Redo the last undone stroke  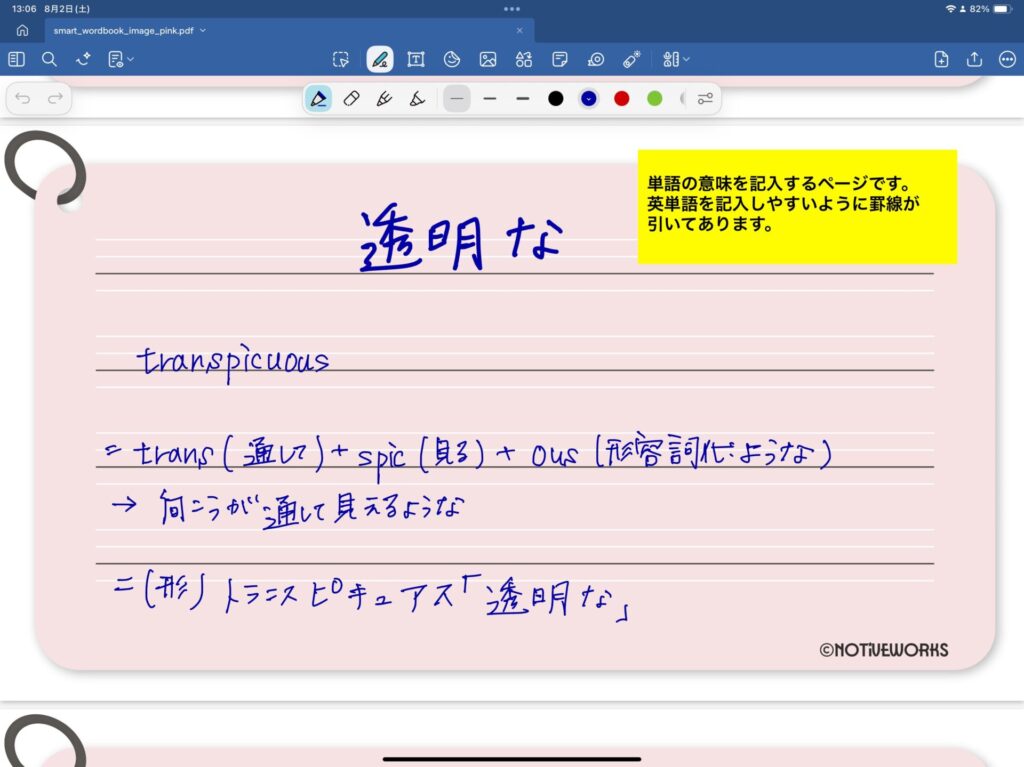(56, 99)
